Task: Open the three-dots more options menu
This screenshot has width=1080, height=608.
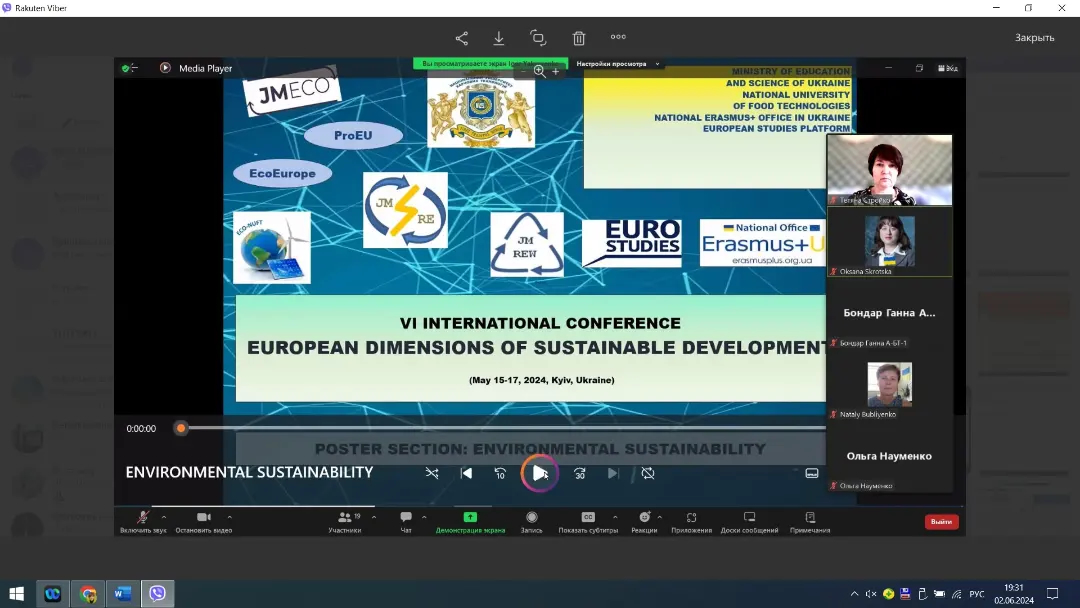Action: tap(618, 38)
